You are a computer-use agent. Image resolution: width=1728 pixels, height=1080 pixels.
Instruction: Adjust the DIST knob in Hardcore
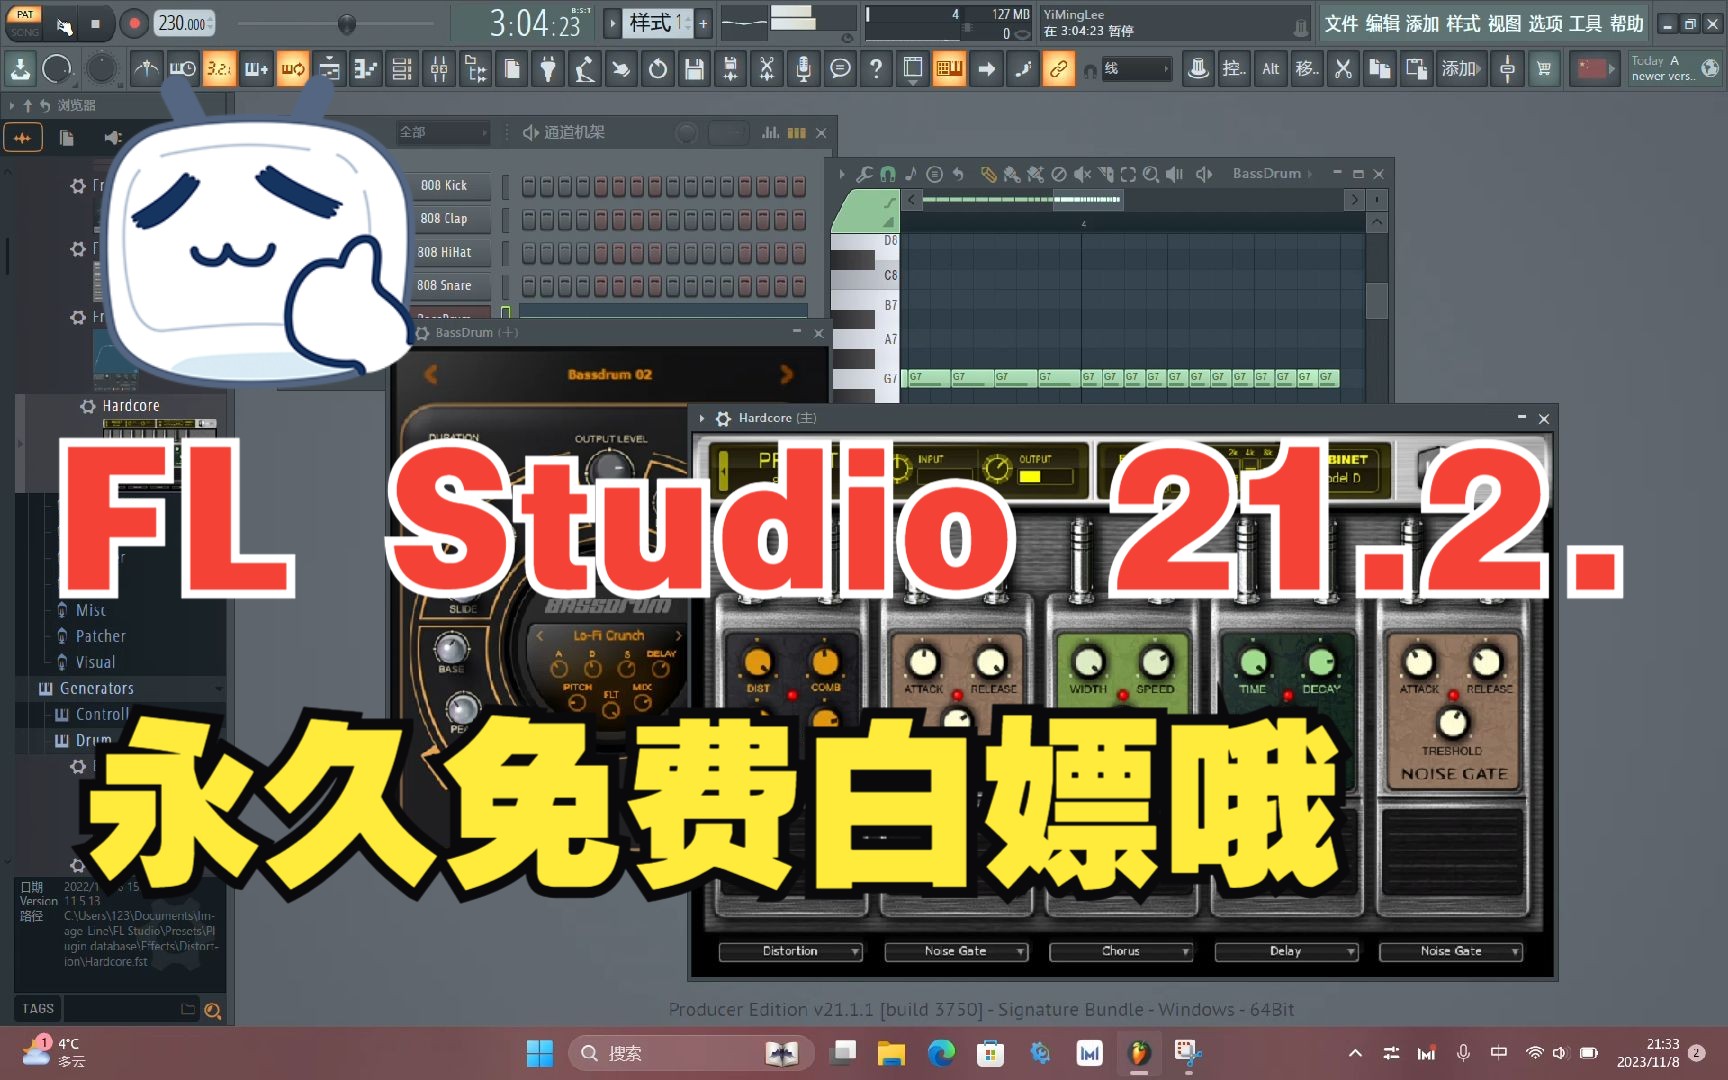point(757,663)
